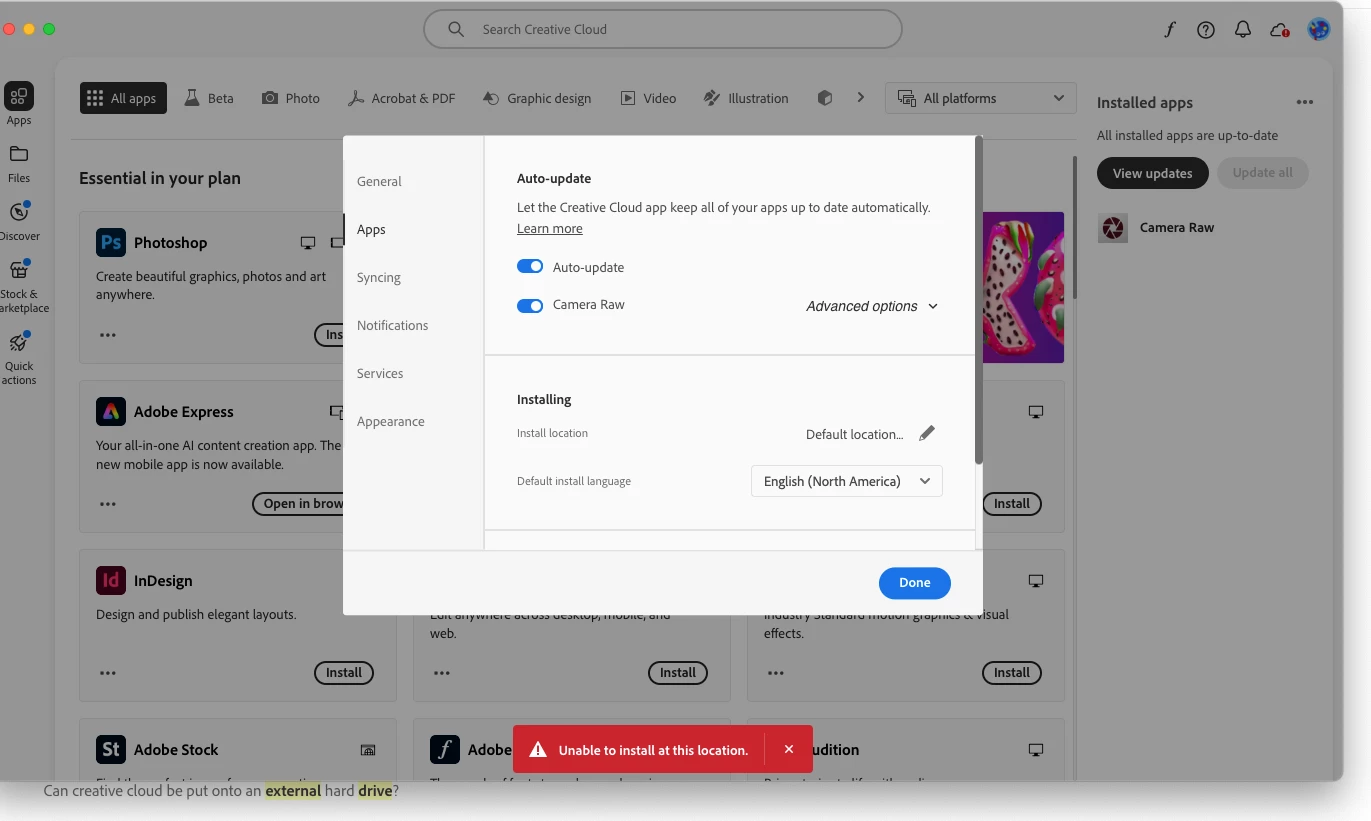Click Camera Raw in Installed apps list
Screen dimensions: 1371x821
tap(1177, 228)
